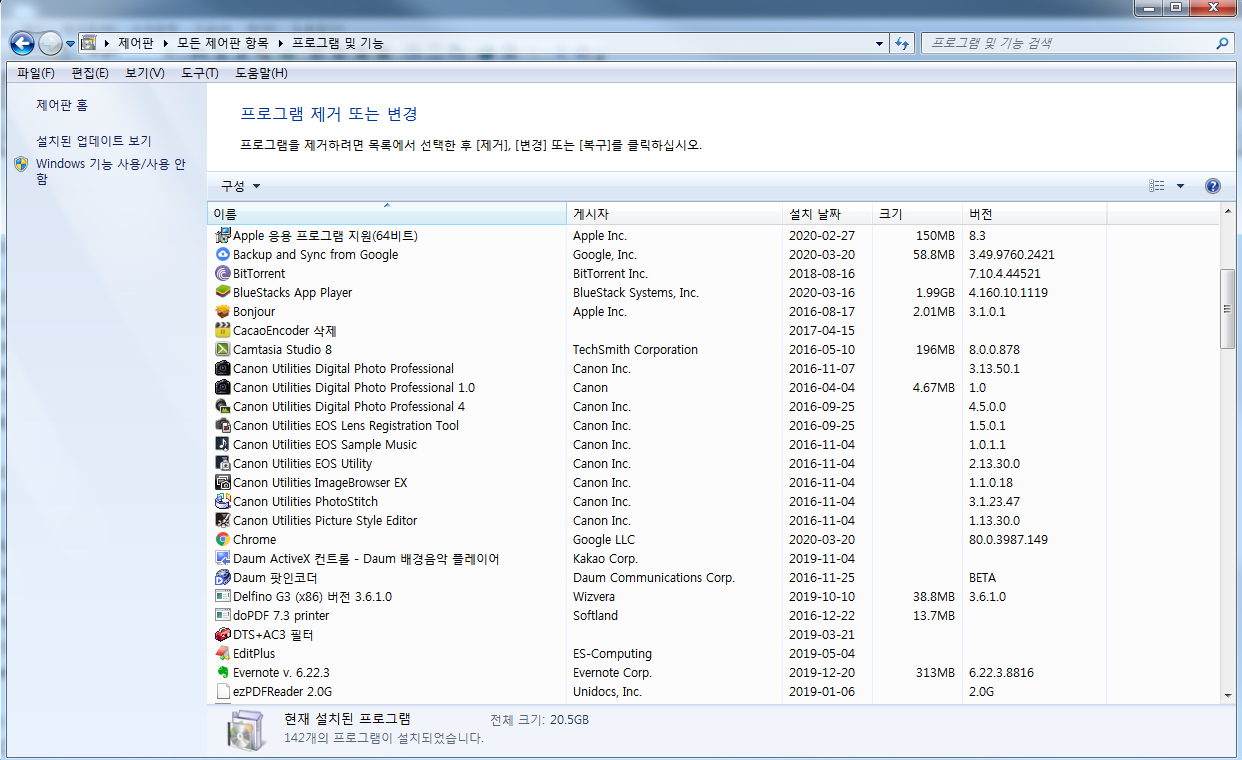Screen dimensions: 1242x760
Task: Expand the 모든 제어판 항목 breadcrumb arrow
Action: tap(281, 44)
